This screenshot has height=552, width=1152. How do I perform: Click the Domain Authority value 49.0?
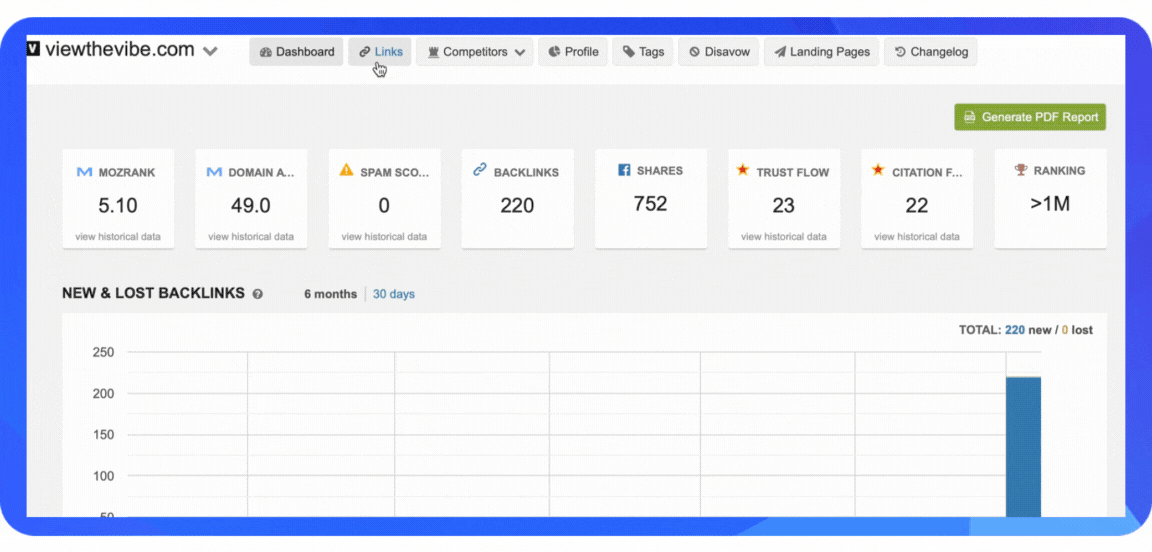pos(251,206)
